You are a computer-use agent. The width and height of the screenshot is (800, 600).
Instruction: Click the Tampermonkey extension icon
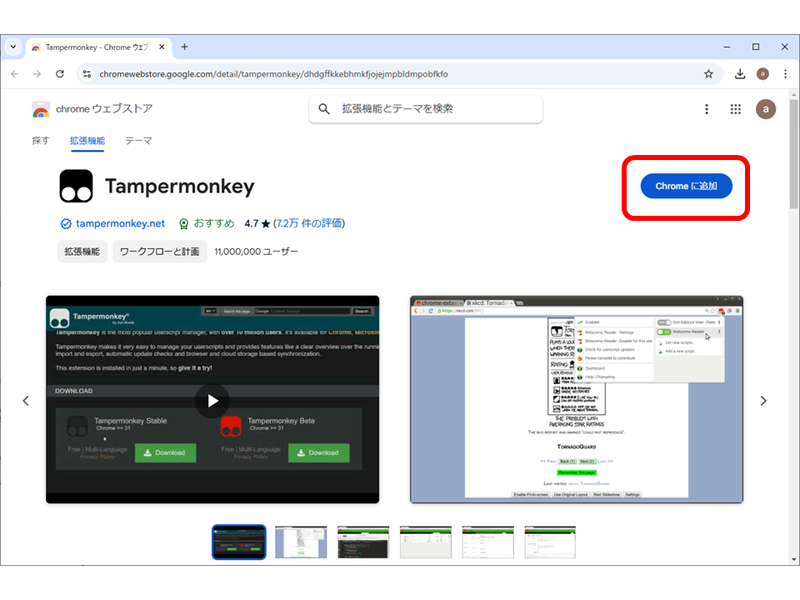pos(76,186)
